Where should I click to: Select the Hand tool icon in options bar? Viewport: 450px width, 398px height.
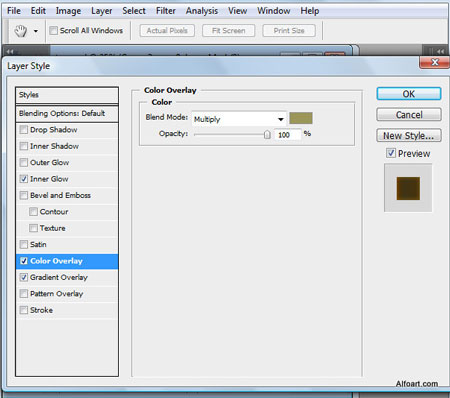[21, 31]
